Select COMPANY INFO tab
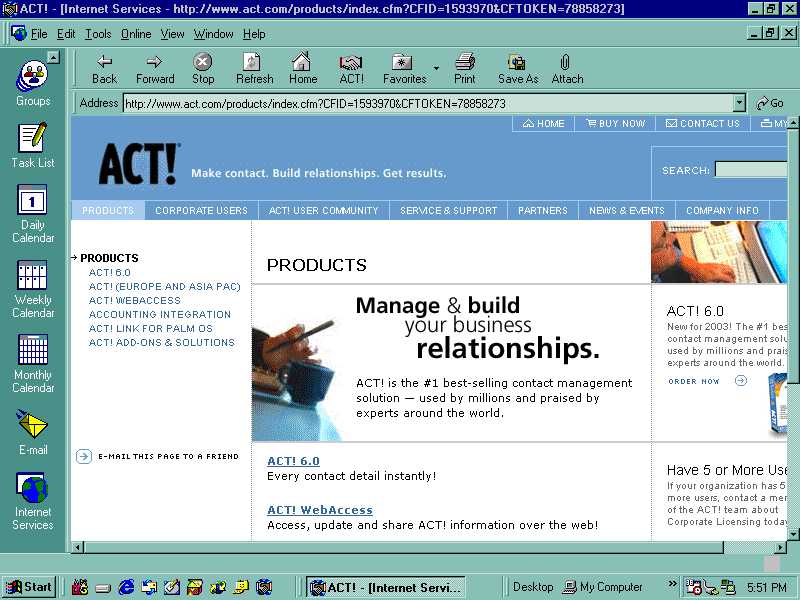800x600 pixels. pos(722,211)
